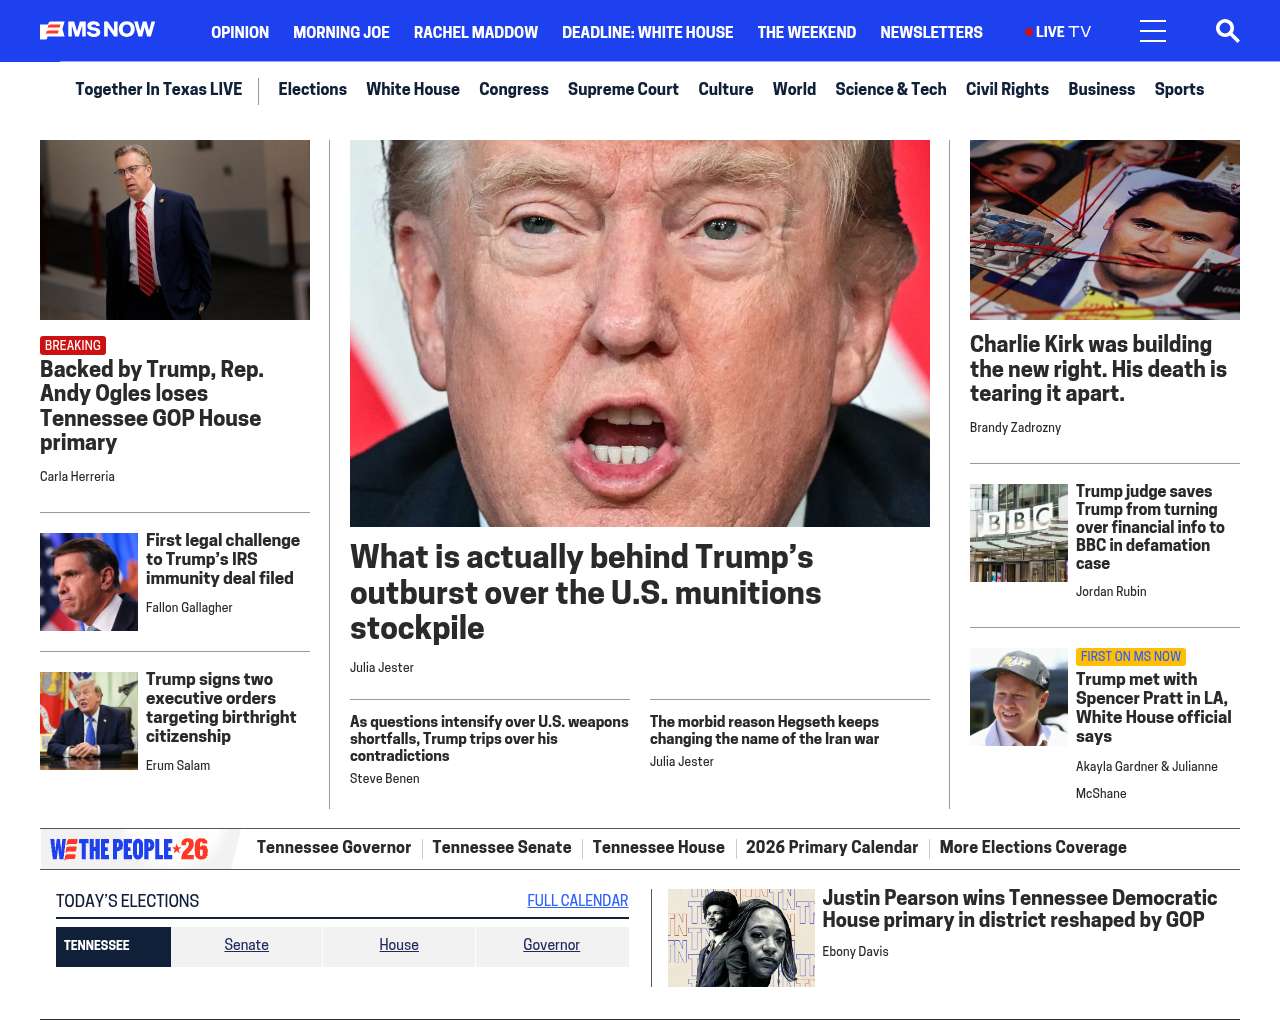Open the Justin Pearson article thumbnail
The height and width of the screenshot is (1024, 1280).
coord(741,938)
